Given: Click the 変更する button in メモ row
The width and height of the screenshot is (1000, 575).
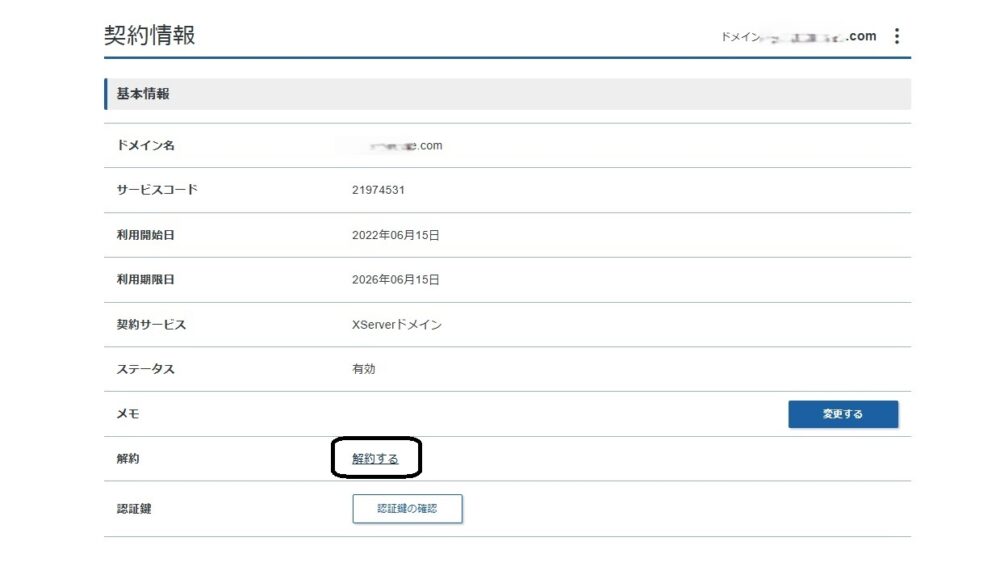Looking at the screenshot, I should (x=842, y=414).
